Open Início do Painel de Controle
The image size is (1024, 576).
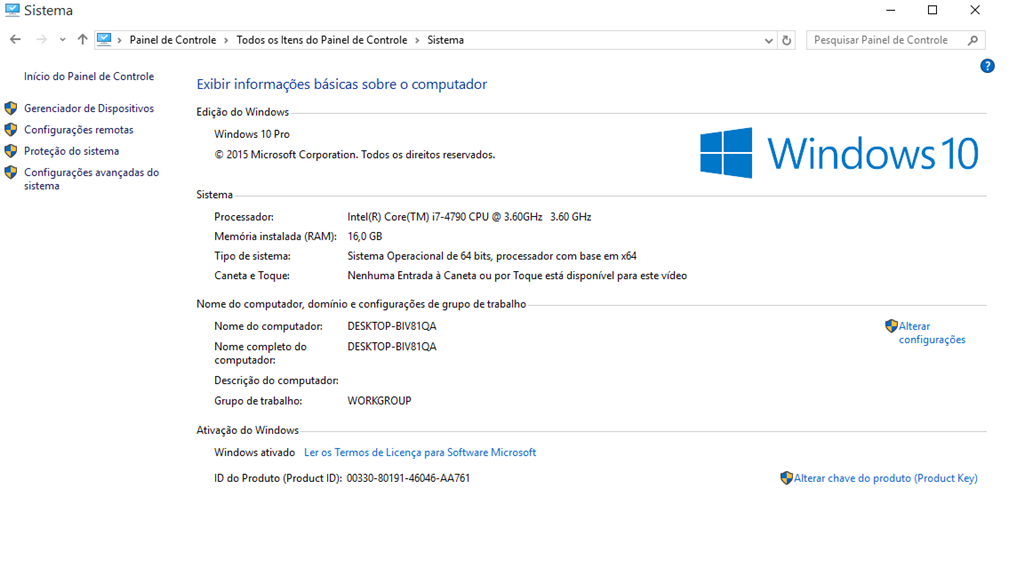click(89, 76)
